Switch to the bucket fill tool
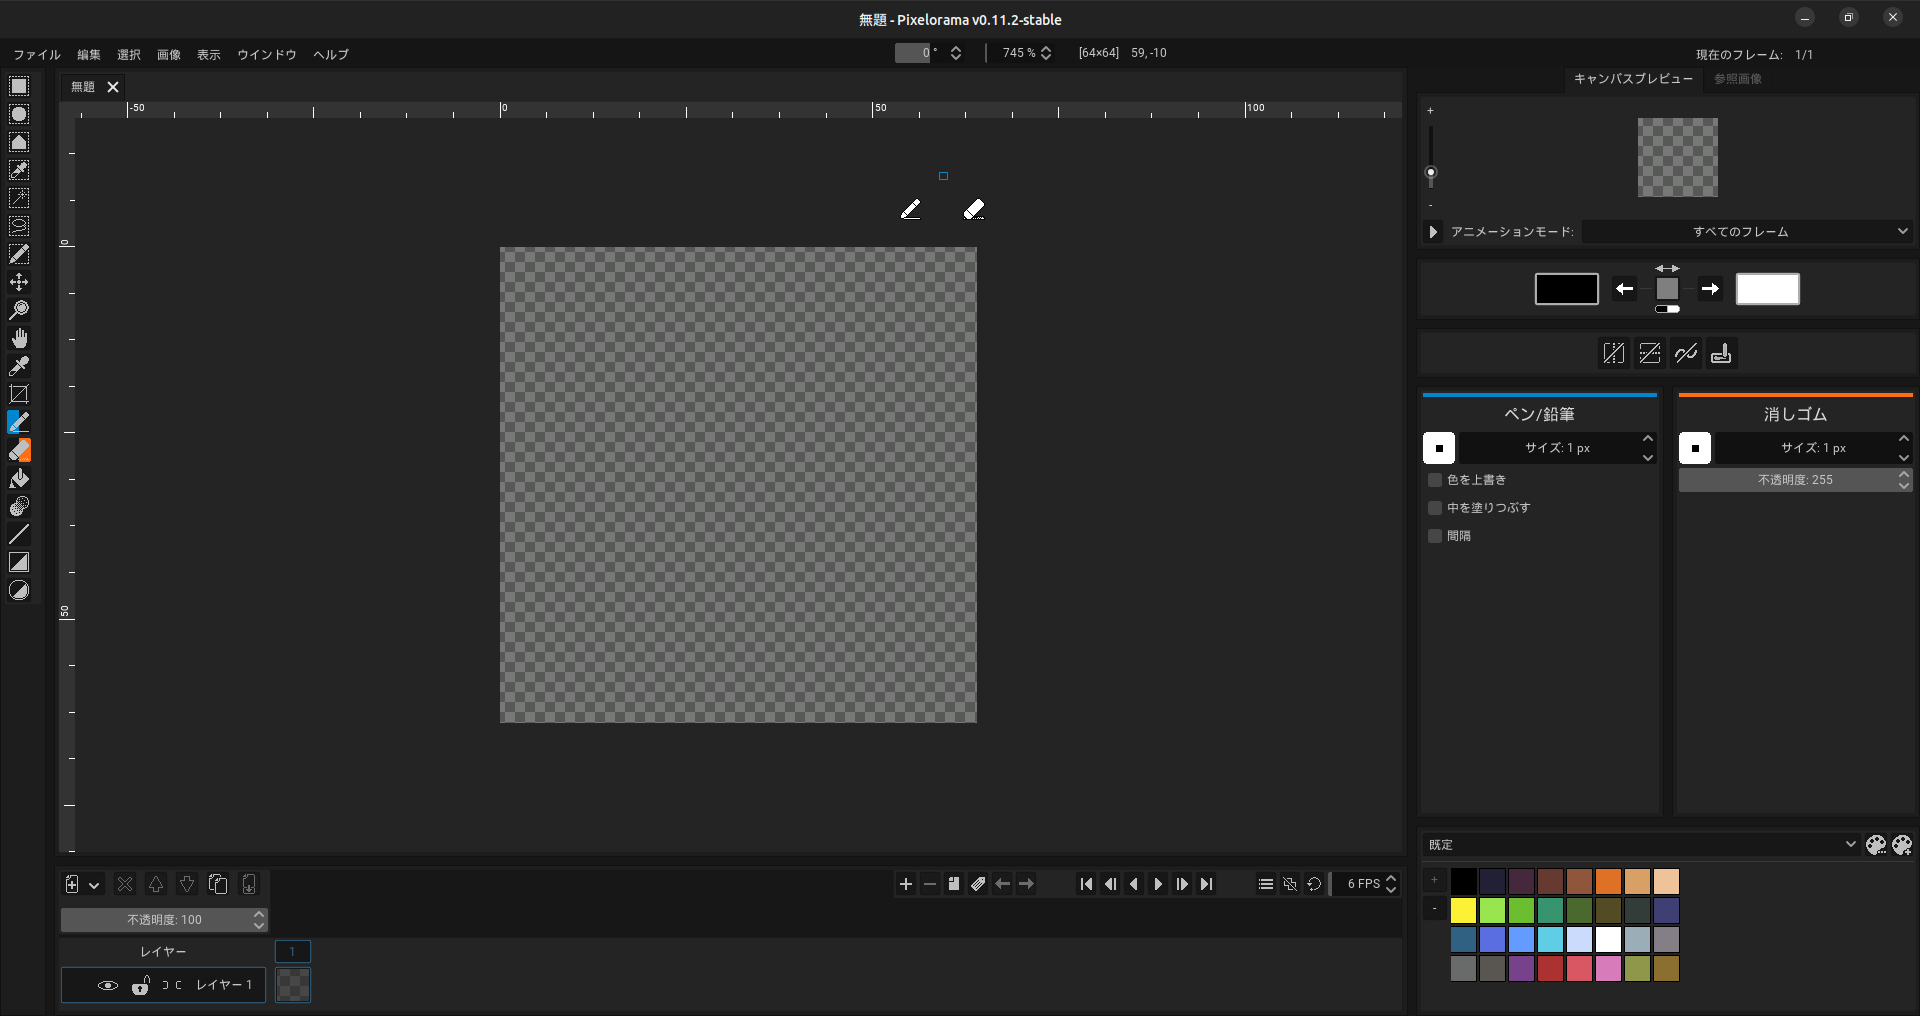 [20, 478]
